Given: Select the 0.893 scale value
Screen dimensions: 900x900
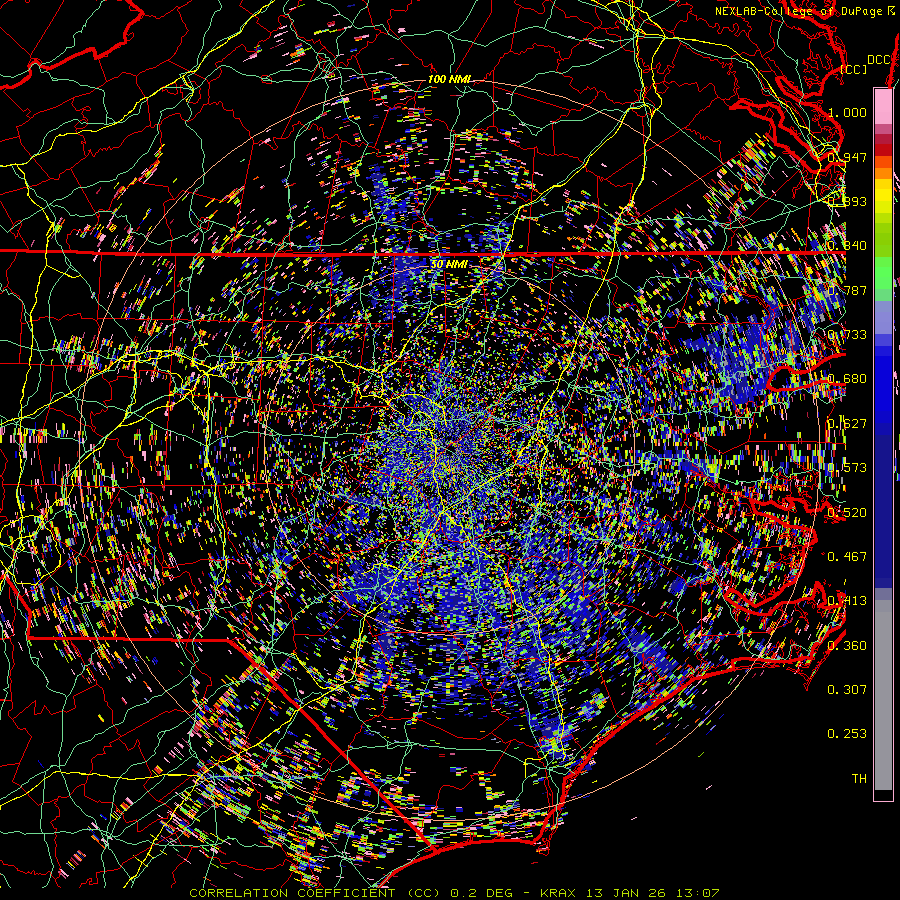Looking at the screenshot, I should 847,201.
